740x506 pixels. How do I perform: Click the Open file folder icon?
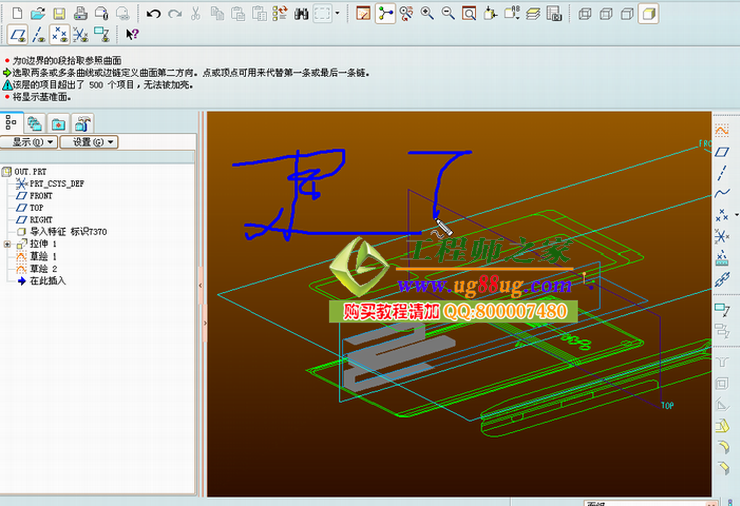click(37, 13)
